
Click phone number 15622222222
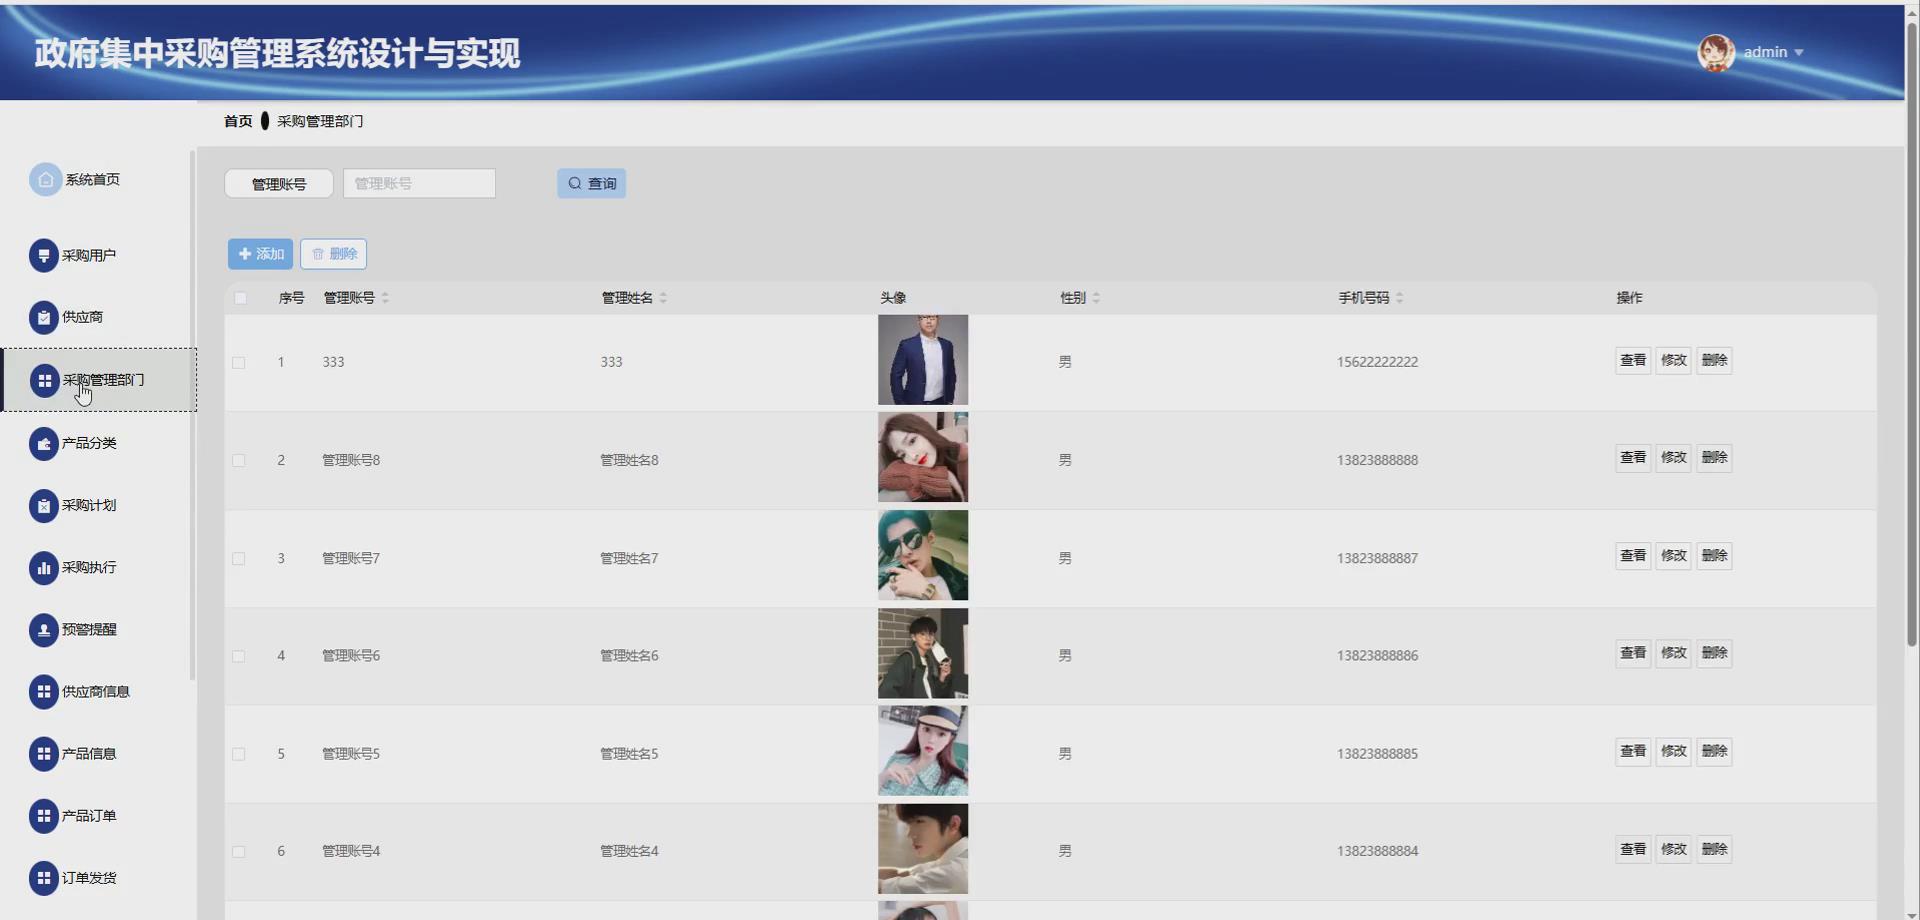point(1377,362)
